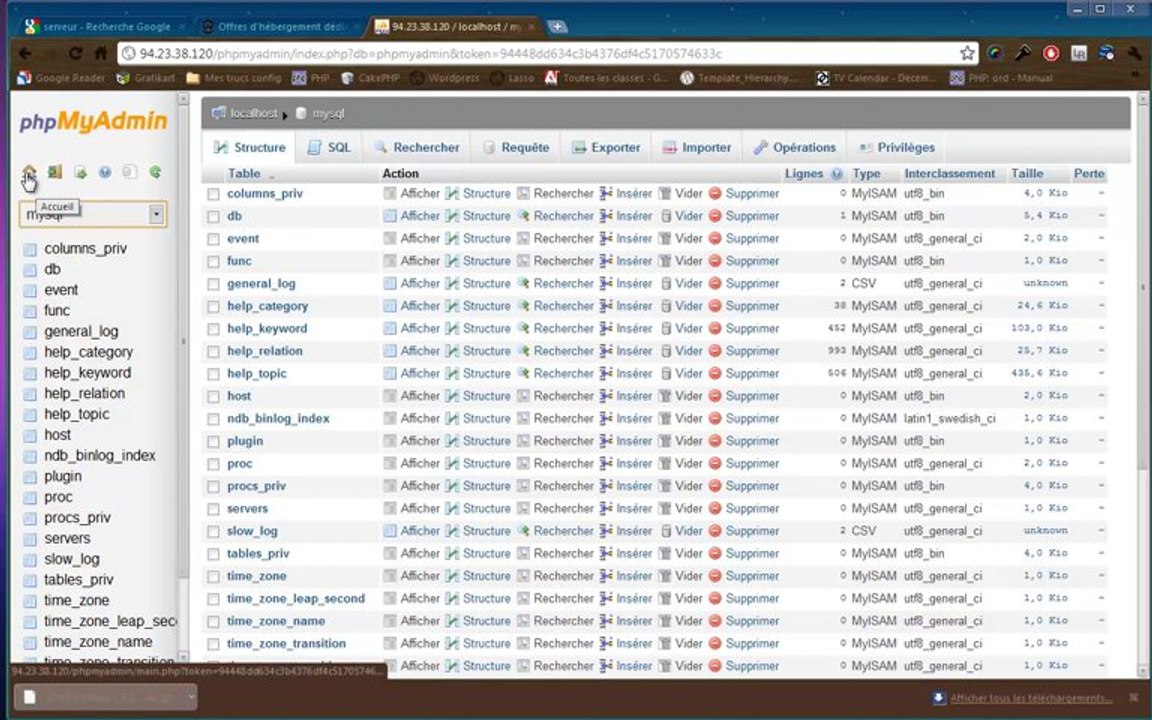Open the Opérations tab
The image size is (1152, 720).
794,148
